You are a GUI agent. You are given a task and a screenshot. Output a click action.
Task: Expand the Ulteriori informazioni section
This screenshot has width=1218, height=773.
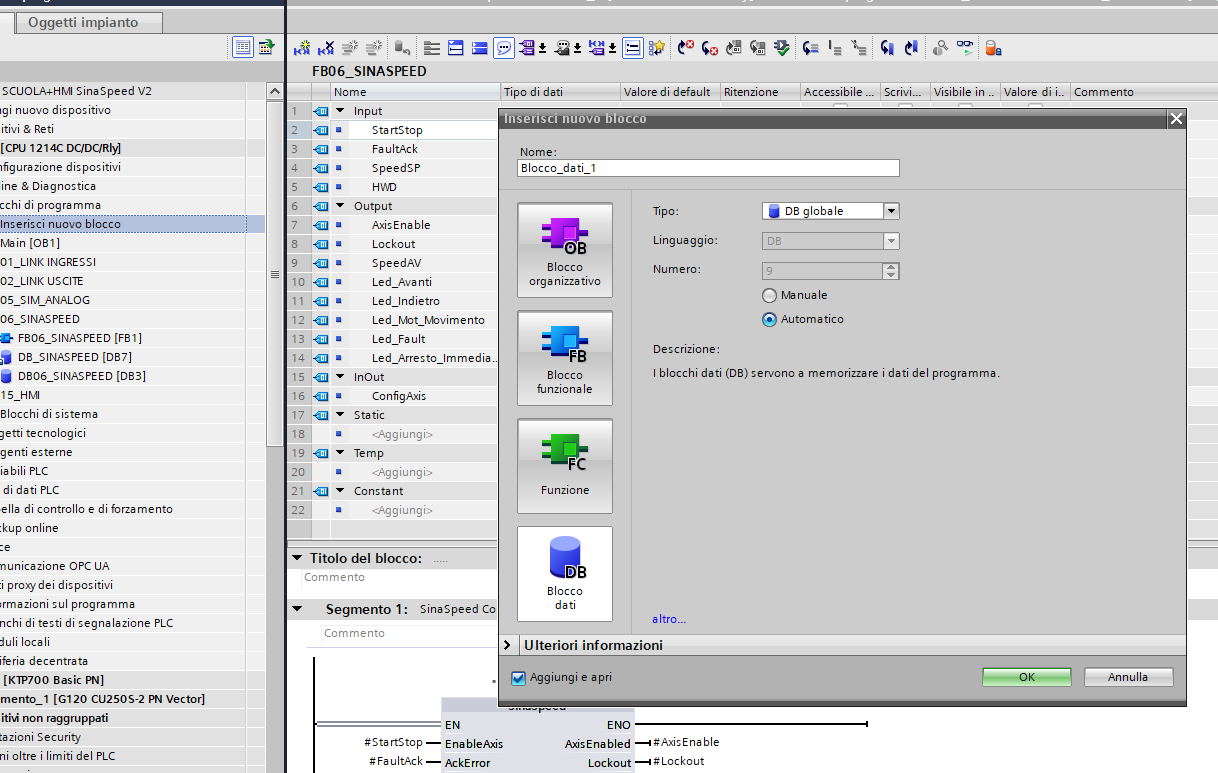508,646
